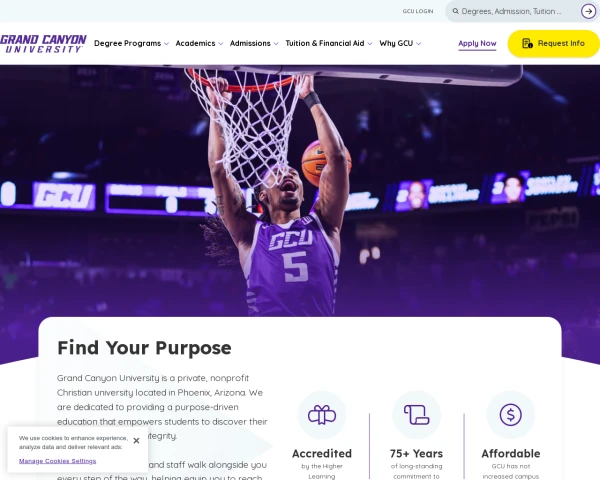The width and height of the screenshot is (600, 480).
Task: Expand Tuition & Financial Aid chevron
Action: (x=370, y=44)
